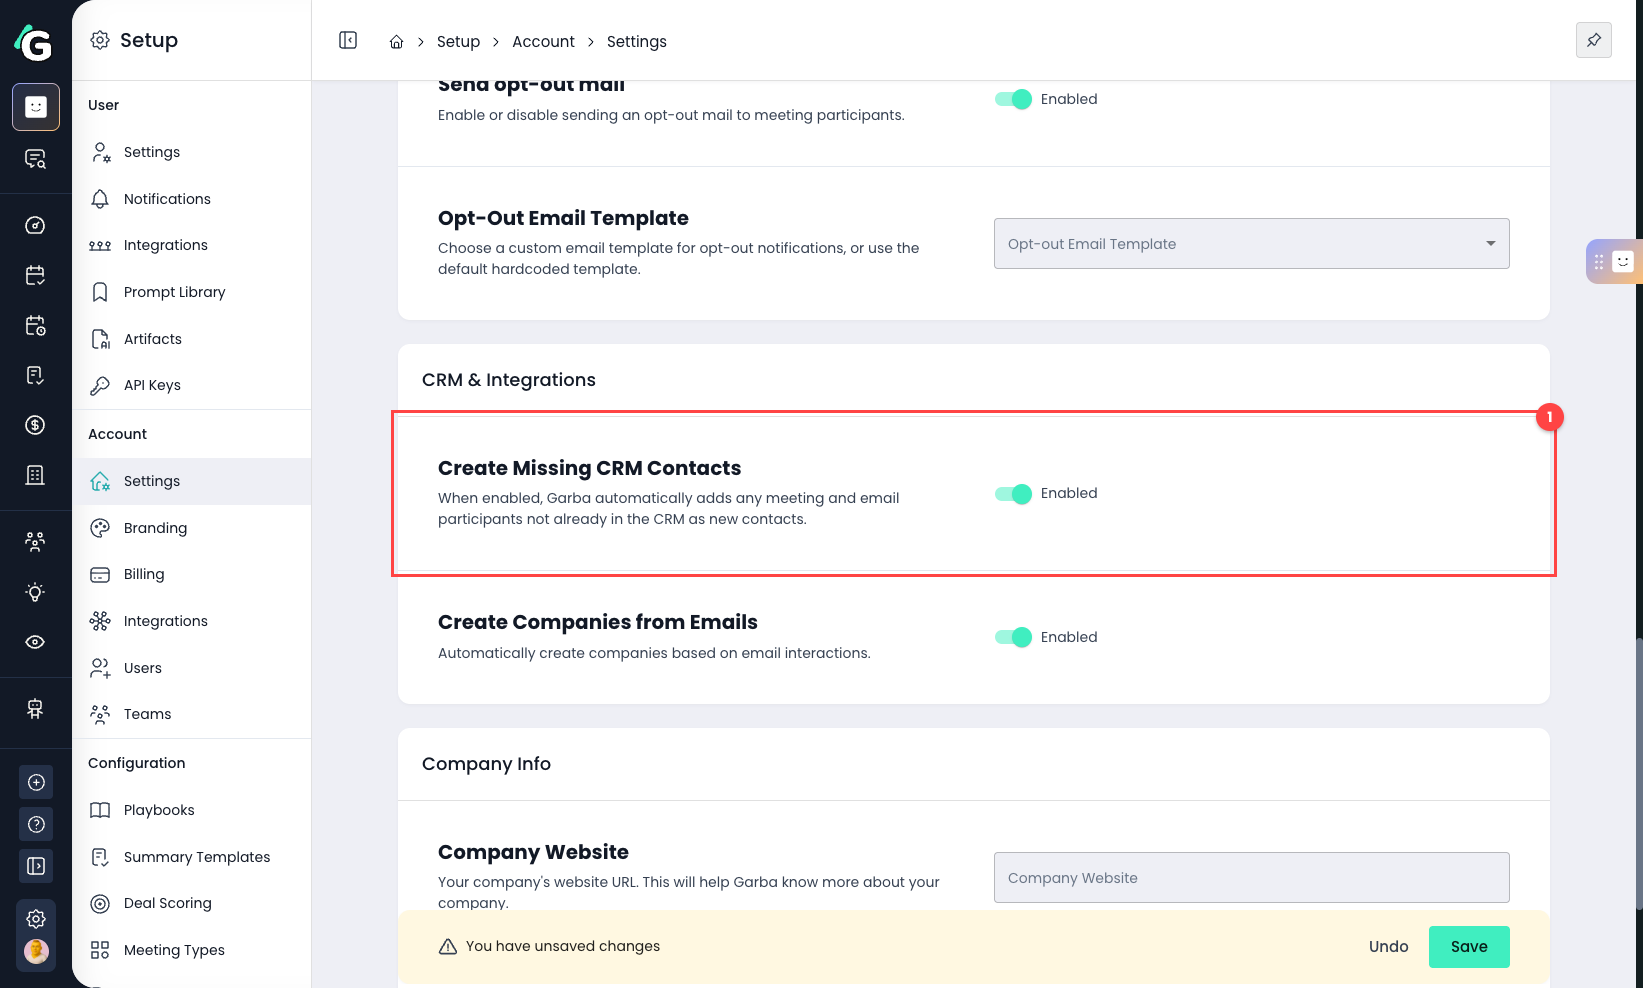Click the Setup gear icon in header

click(x=100, y=40)
